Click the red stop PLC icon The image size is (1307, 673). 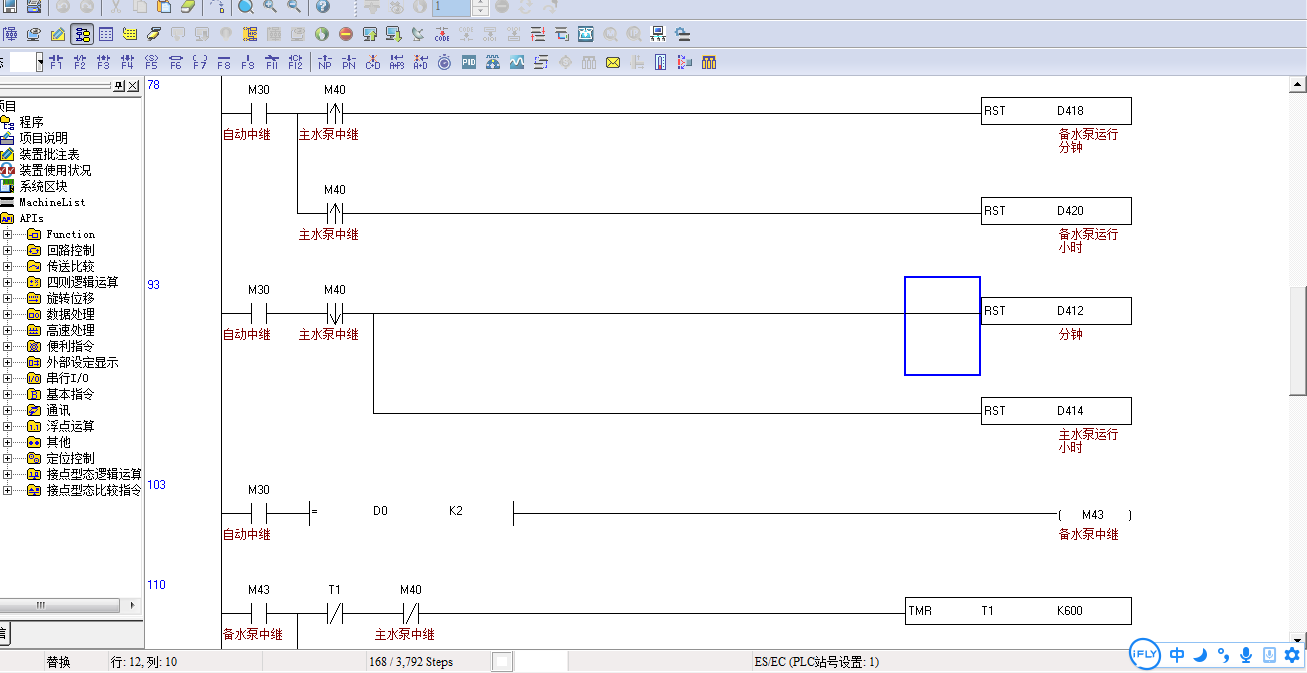pos(346,35)
